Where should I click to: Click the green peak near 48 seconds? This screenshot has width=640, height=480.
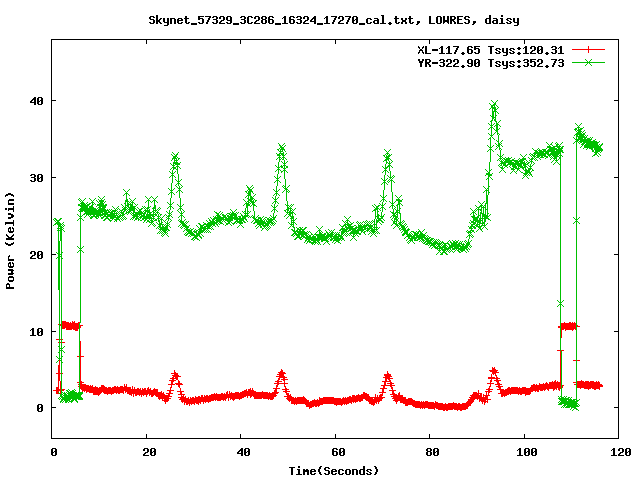coord(282,147)
